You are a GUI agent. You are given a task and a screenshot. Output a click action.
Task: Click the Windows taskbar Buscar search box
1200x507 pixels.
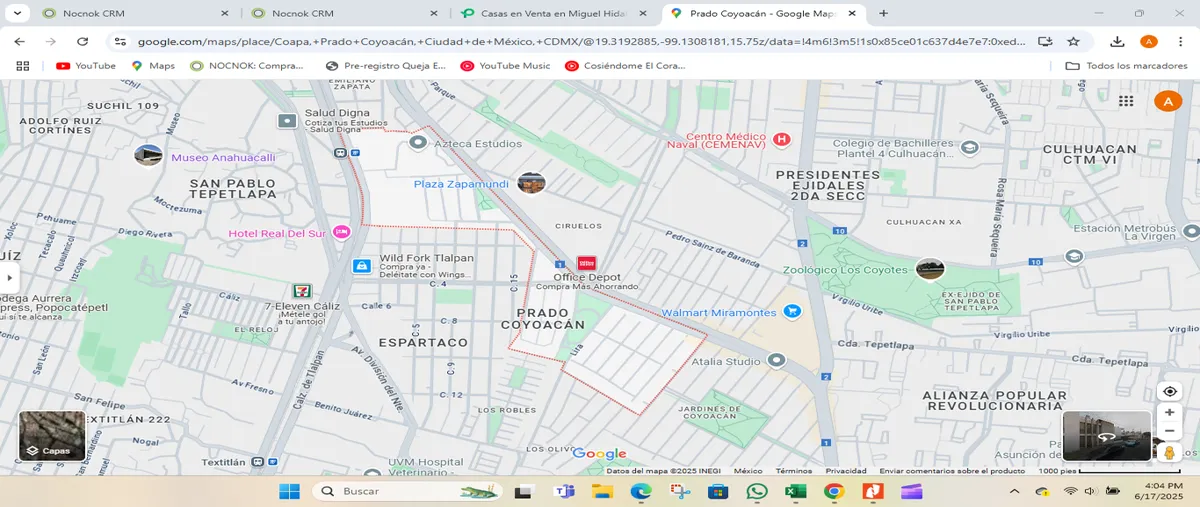click(407, 491)
